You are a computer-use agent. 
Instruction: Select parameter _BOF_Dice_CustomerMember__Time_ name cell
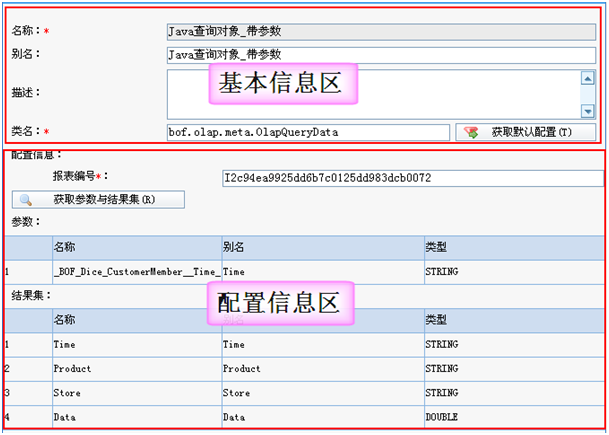(x=137, y=272)
